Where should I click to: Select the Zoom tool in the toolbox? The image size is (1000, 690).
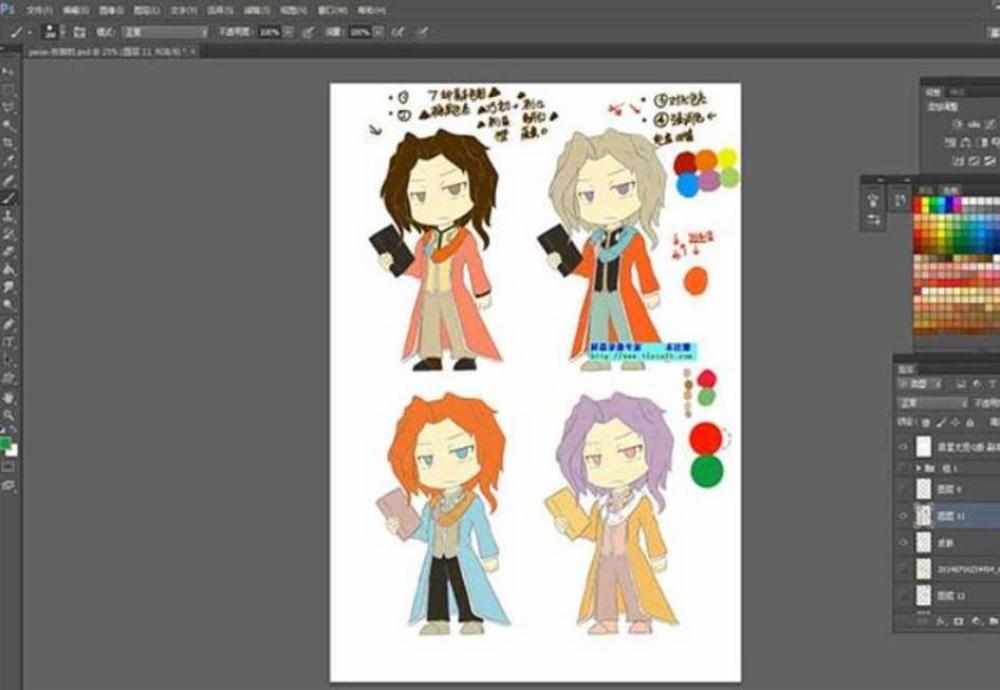click(9, 414)
